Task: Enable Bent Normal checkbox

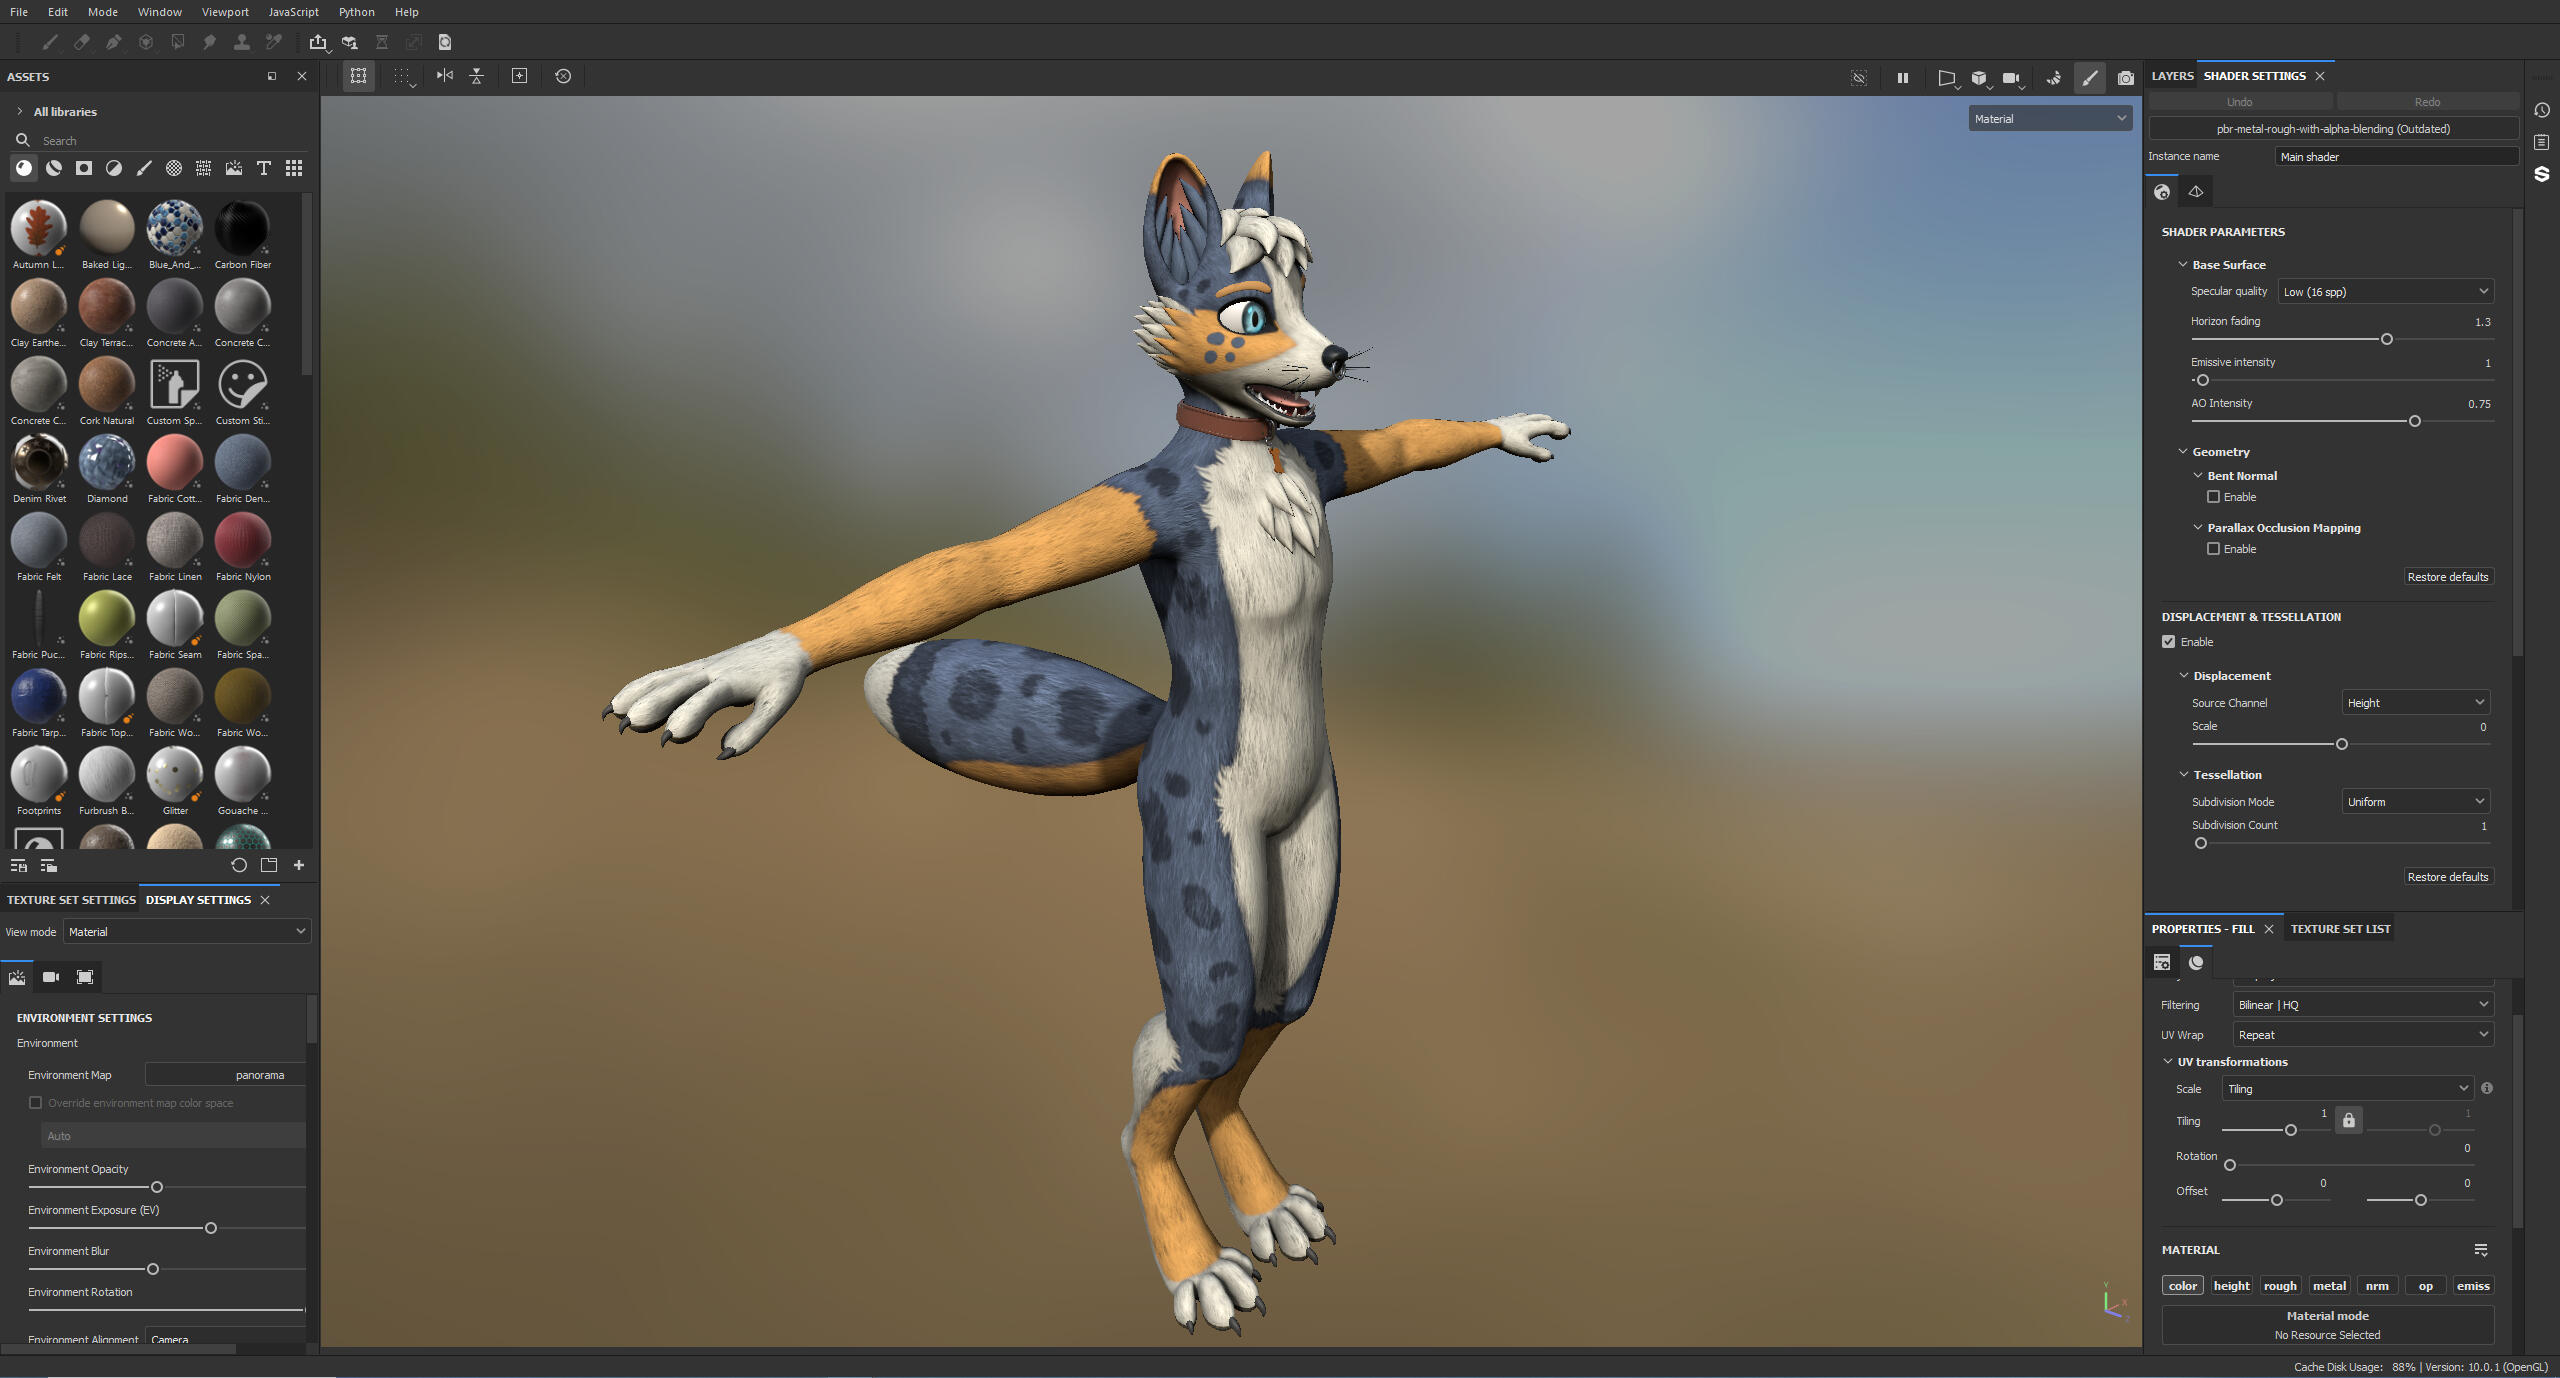Action: [x=2213, y=497]
